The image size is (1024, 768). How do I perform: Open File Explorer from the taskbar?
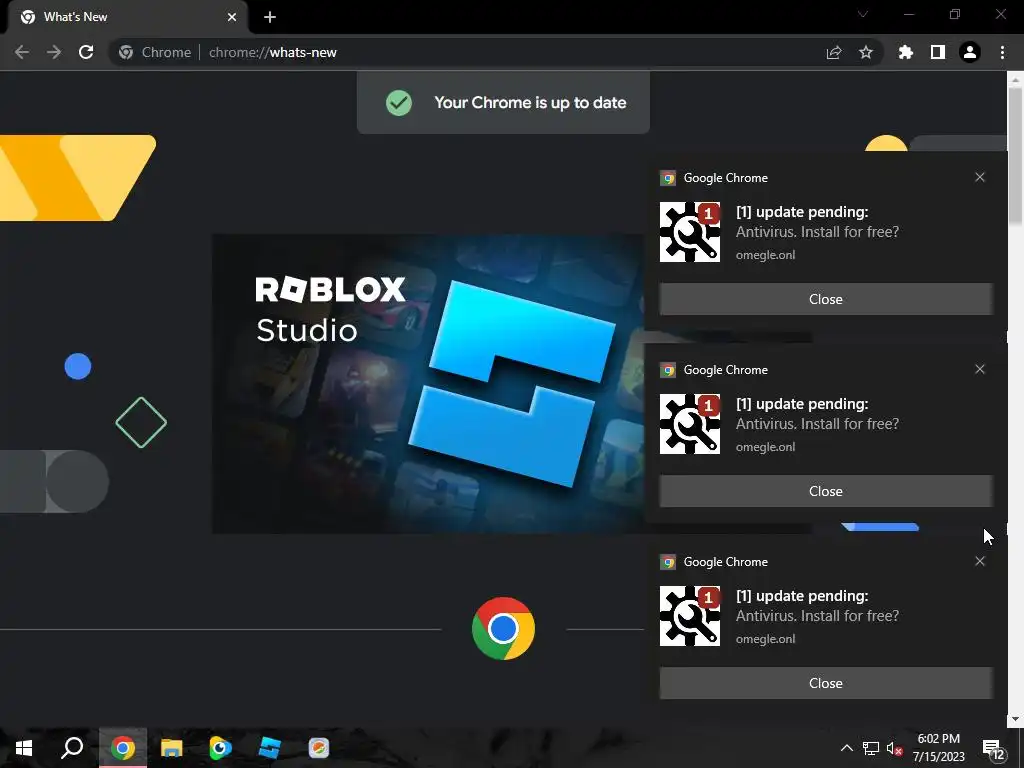pyautogui.click(x=171, y=748)
